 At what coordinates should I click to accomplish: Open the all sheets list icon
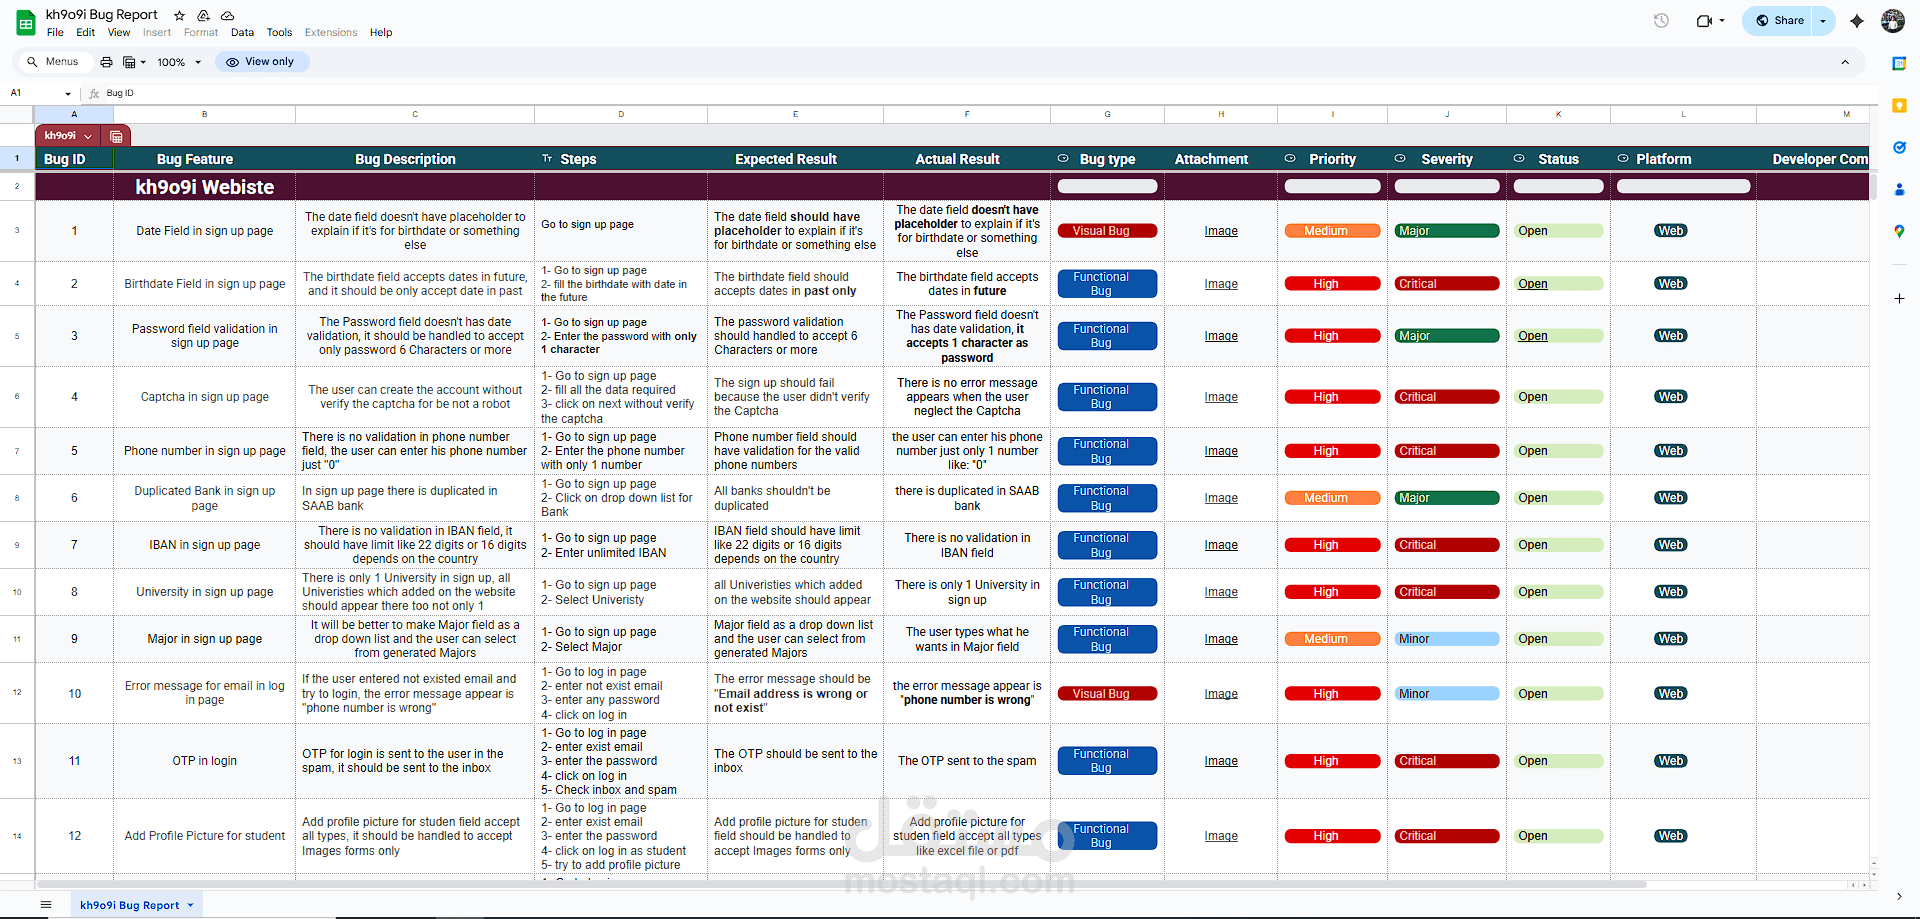click(x=45, y=905)
